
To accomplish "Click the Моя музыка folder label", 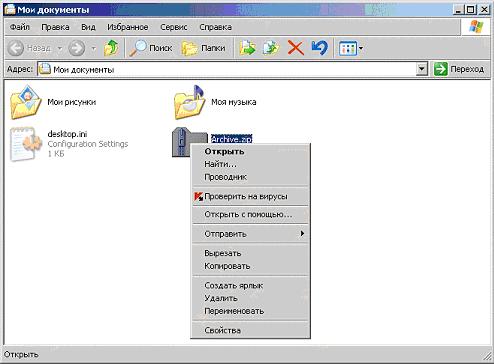I will click(x=234, y=102).
